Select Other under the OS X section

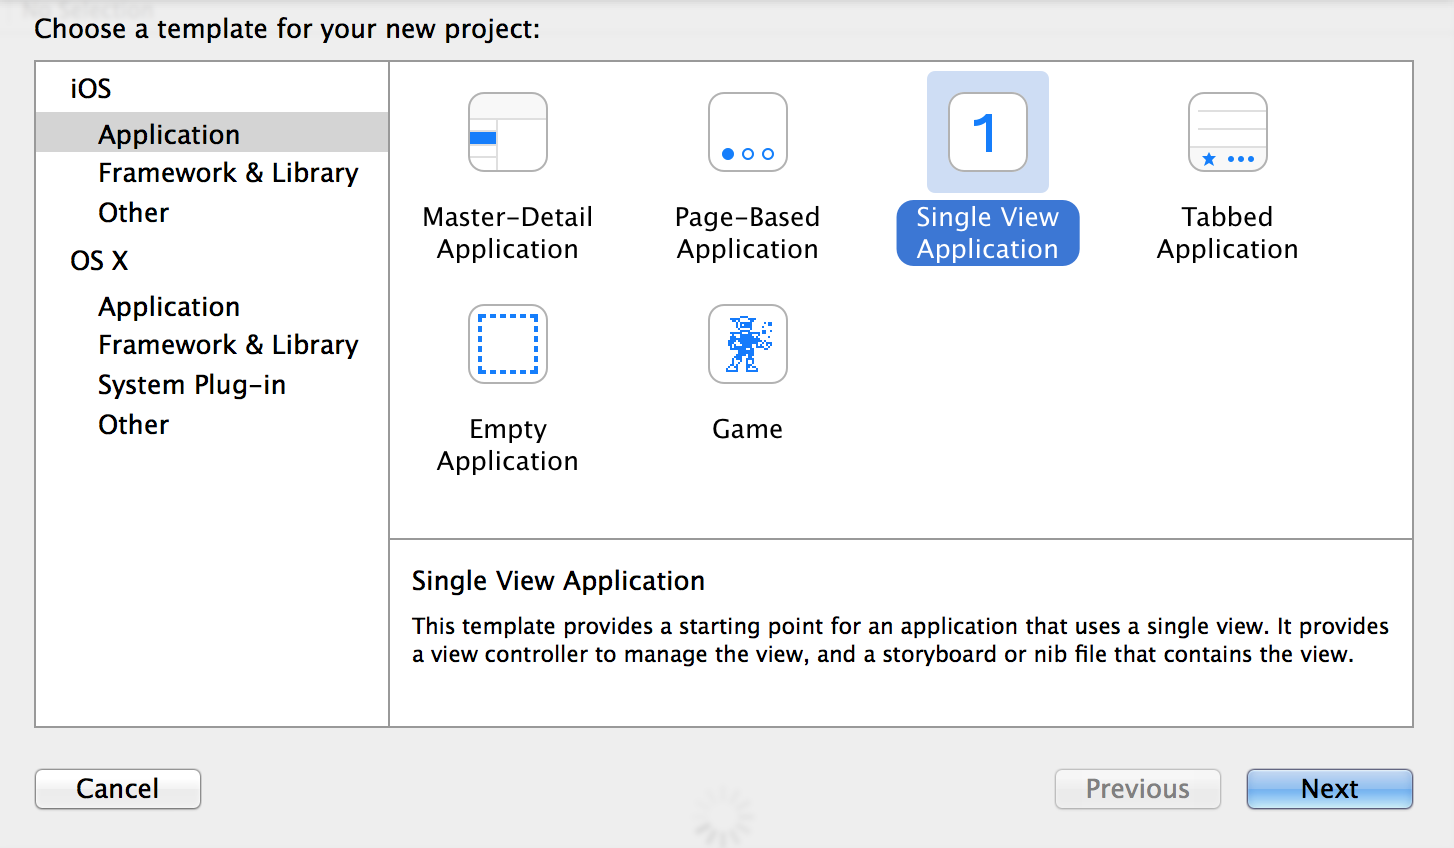pyautogui.click(x=134, y=425)
